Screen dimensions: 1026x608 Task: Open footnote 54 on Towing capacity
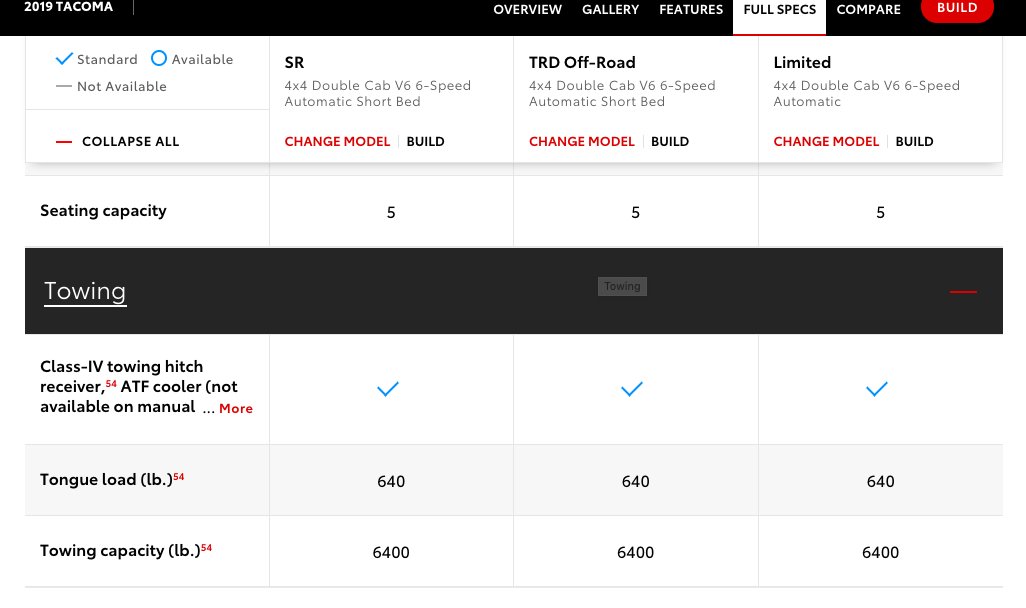[x=206, y=548]
